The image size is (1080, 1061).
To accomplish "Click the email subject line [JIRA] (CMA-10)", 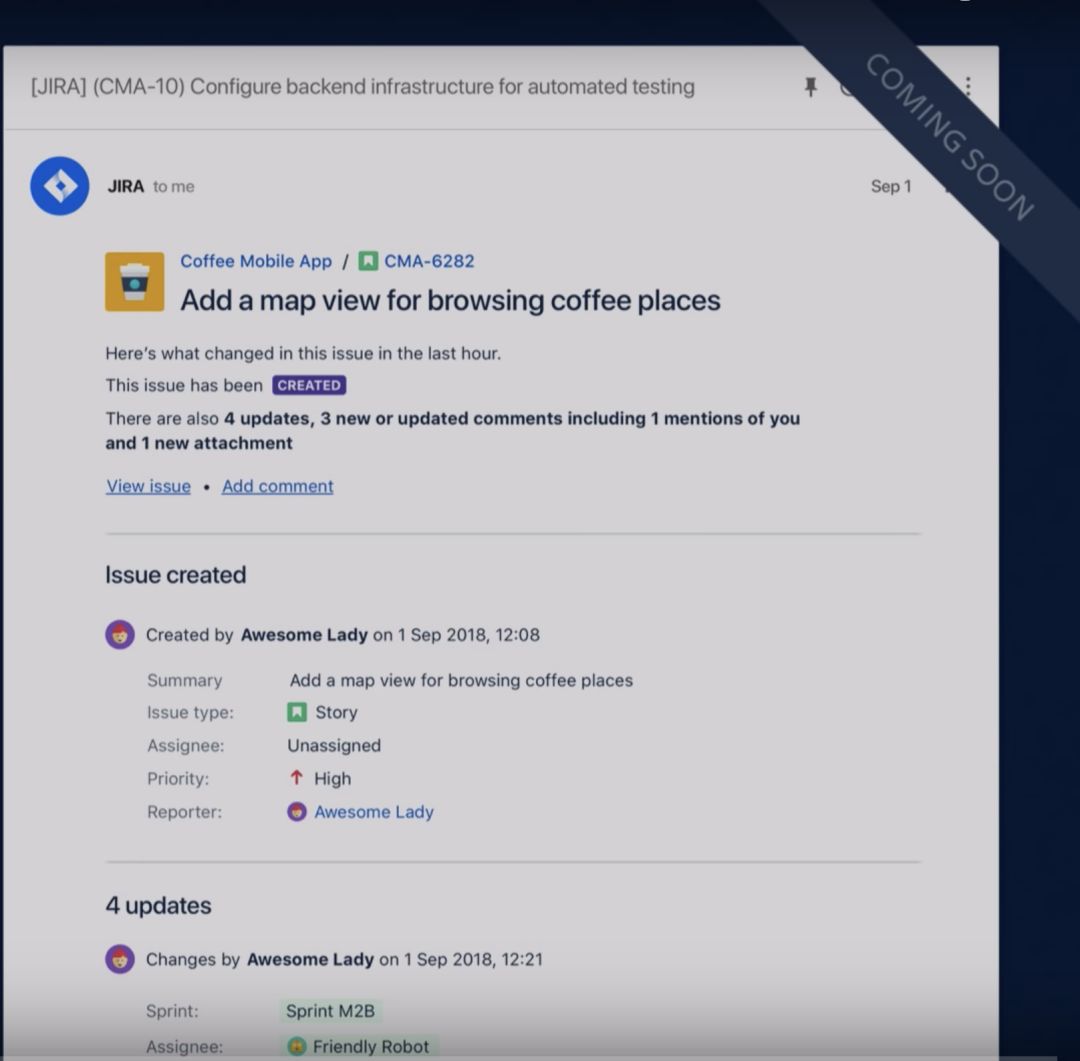I will tap(362, 87).
